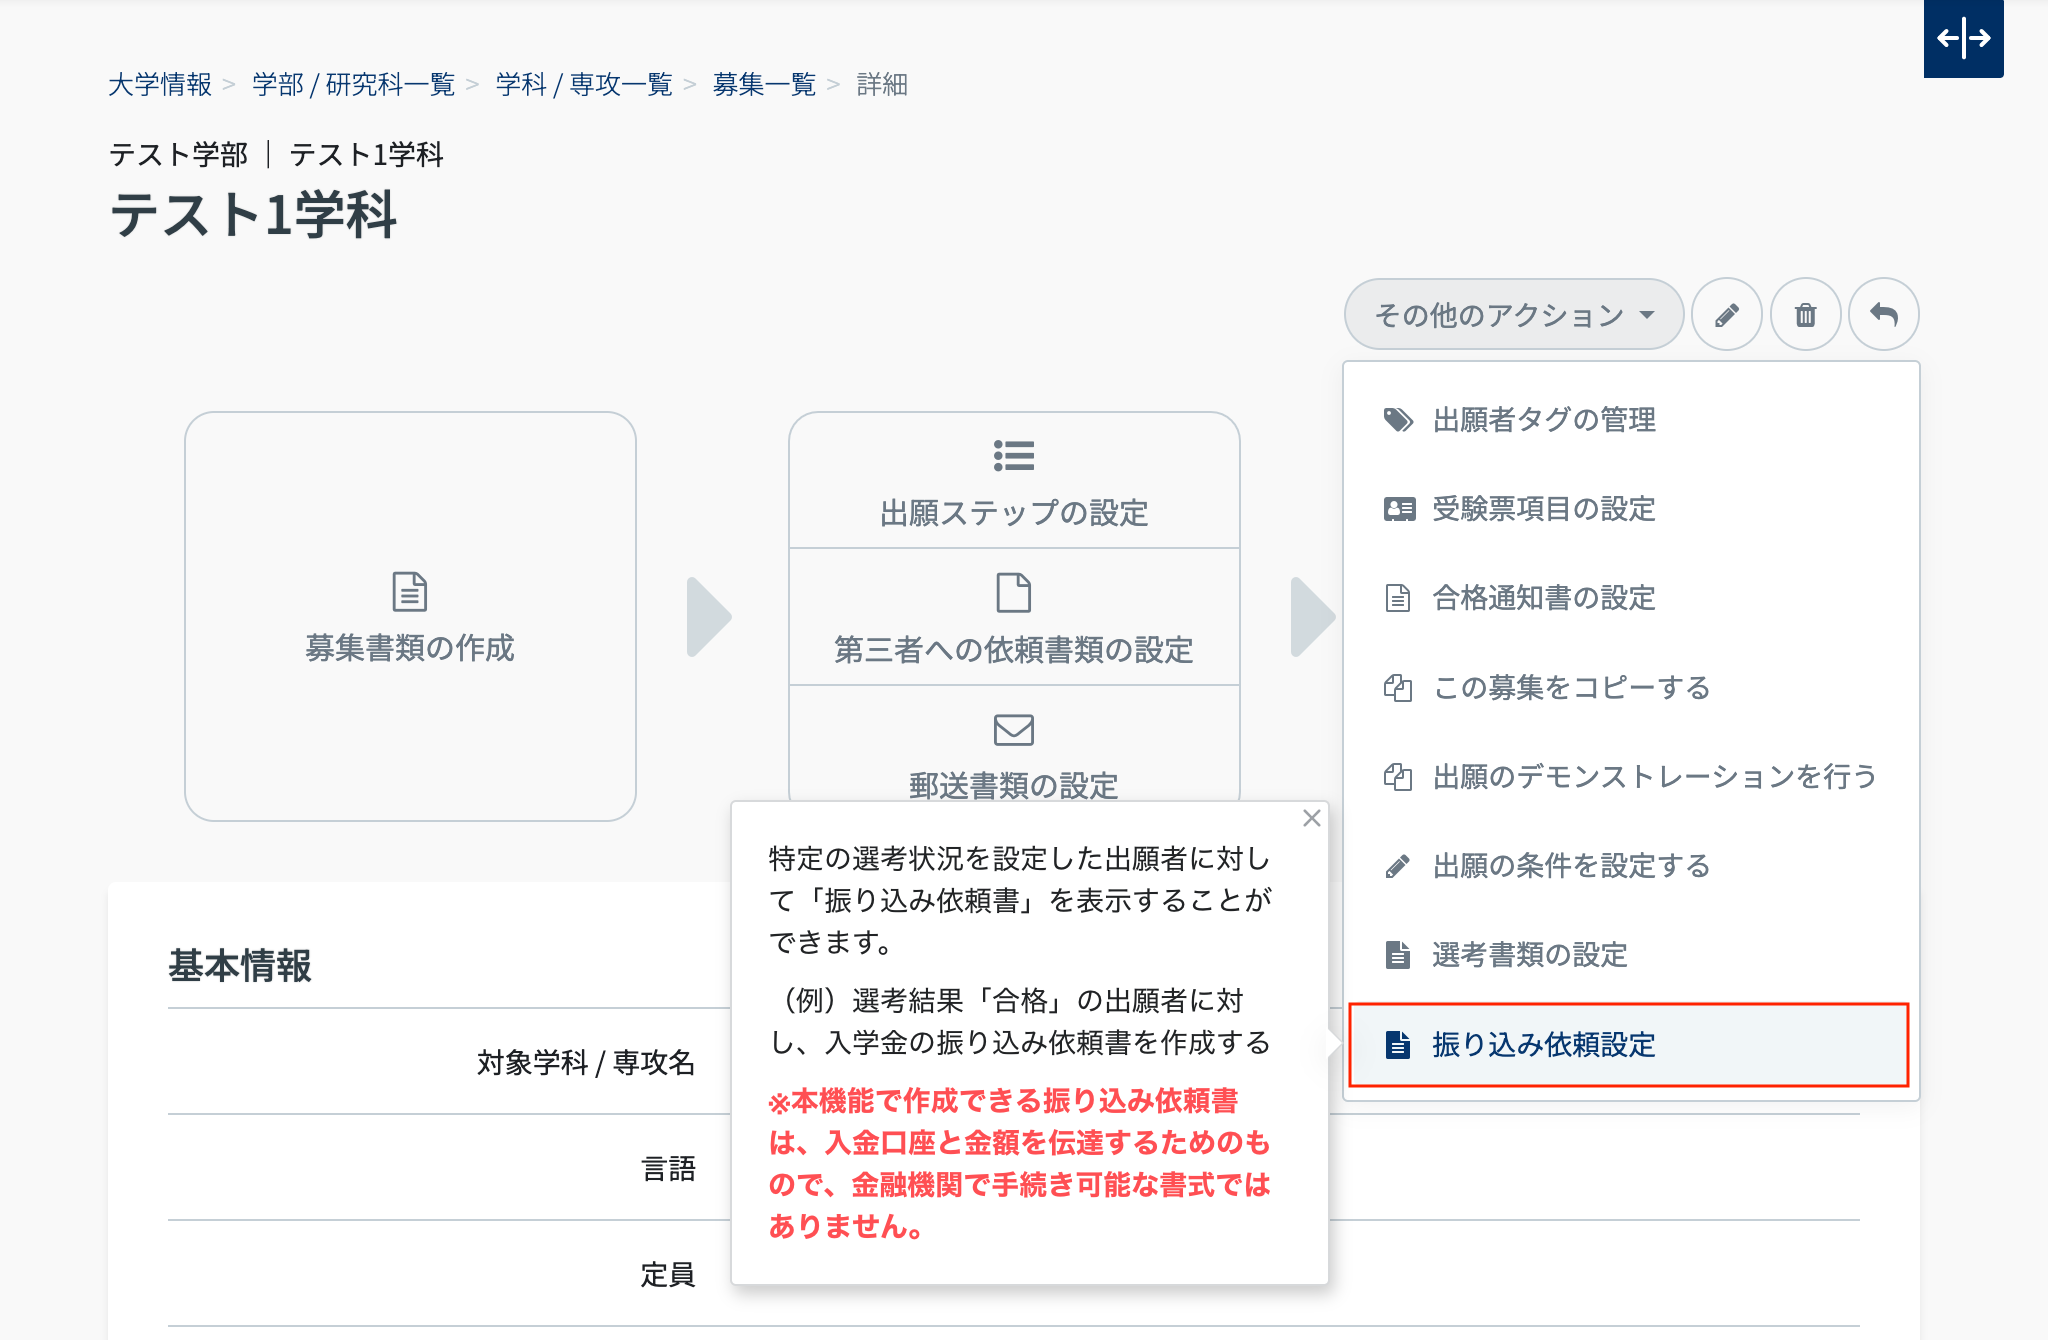The height and width of the screenshot is (1340, 2048).
Task: Click the sidebar collapse arrows icon
Action: [1963, 39]
